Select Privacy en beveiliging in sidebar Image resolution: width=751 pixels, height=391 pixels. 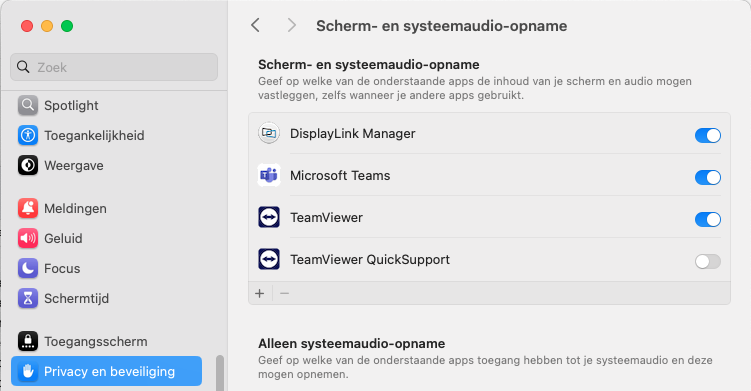[x=106, y=371]
